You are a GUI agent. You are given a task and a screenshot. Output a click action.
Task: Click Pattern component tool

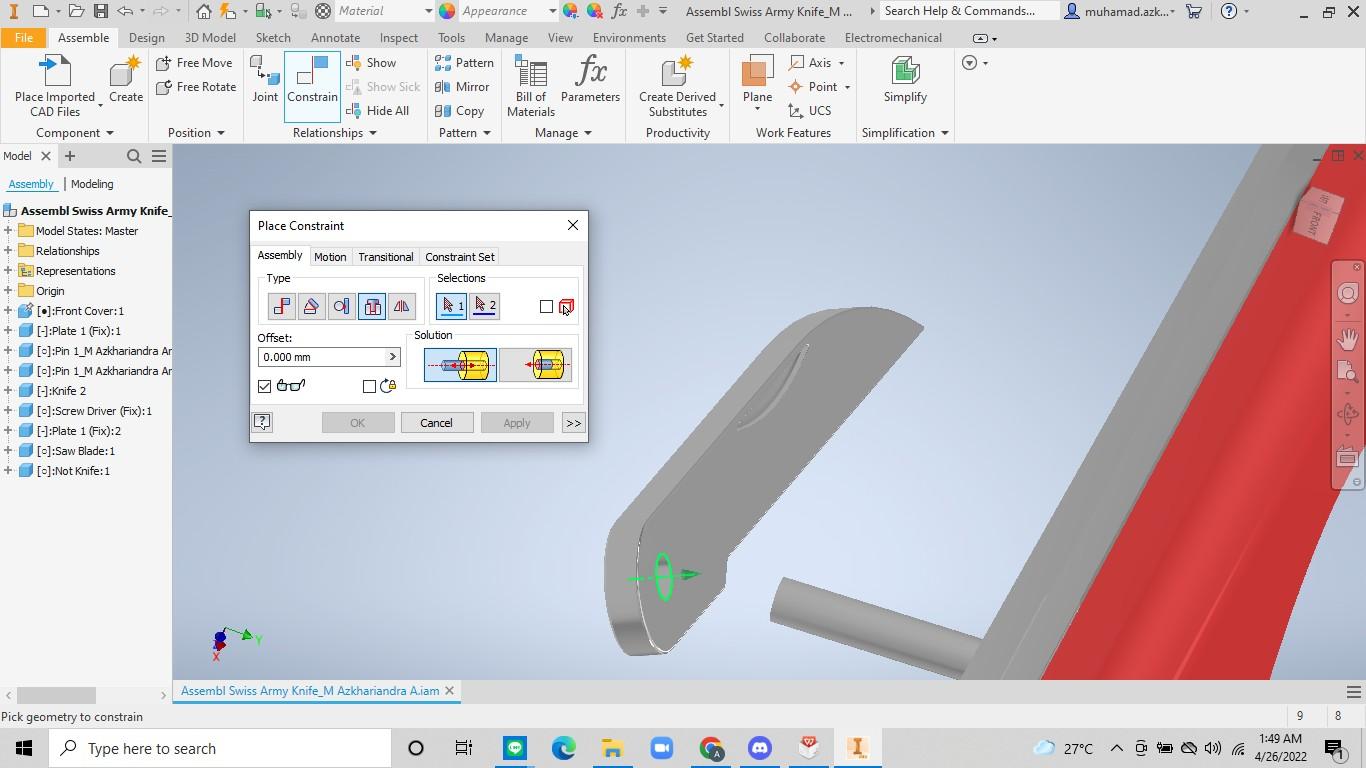click(464, 63)
